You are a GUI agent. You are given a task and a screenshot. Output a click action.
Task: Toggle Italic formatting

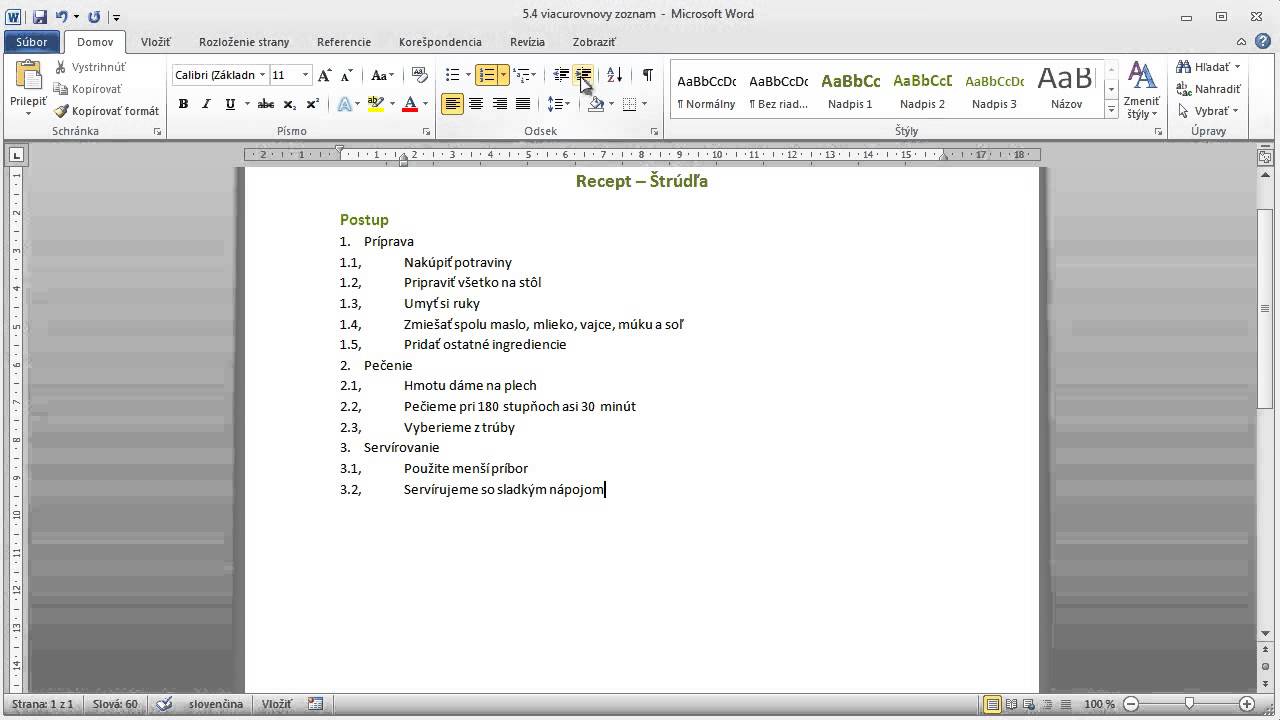pos(206,104)
